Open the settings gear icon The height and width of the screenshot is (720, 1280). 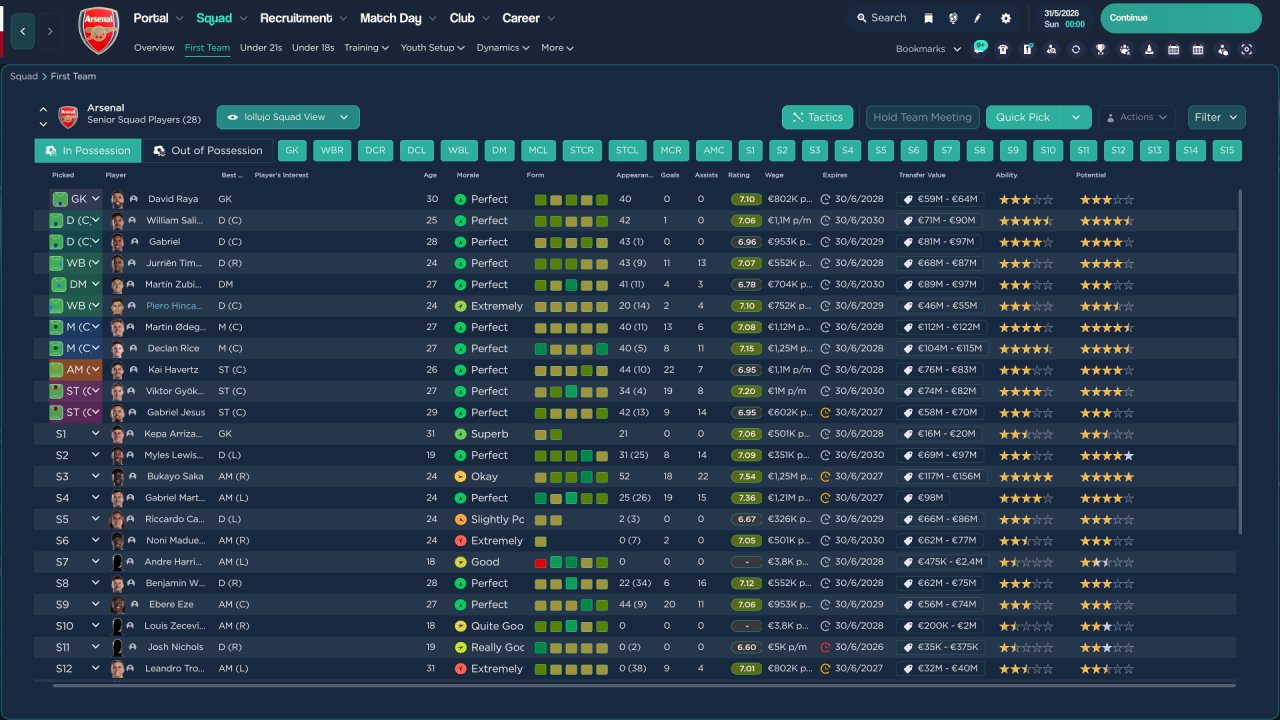click(x=1005, y=18)
